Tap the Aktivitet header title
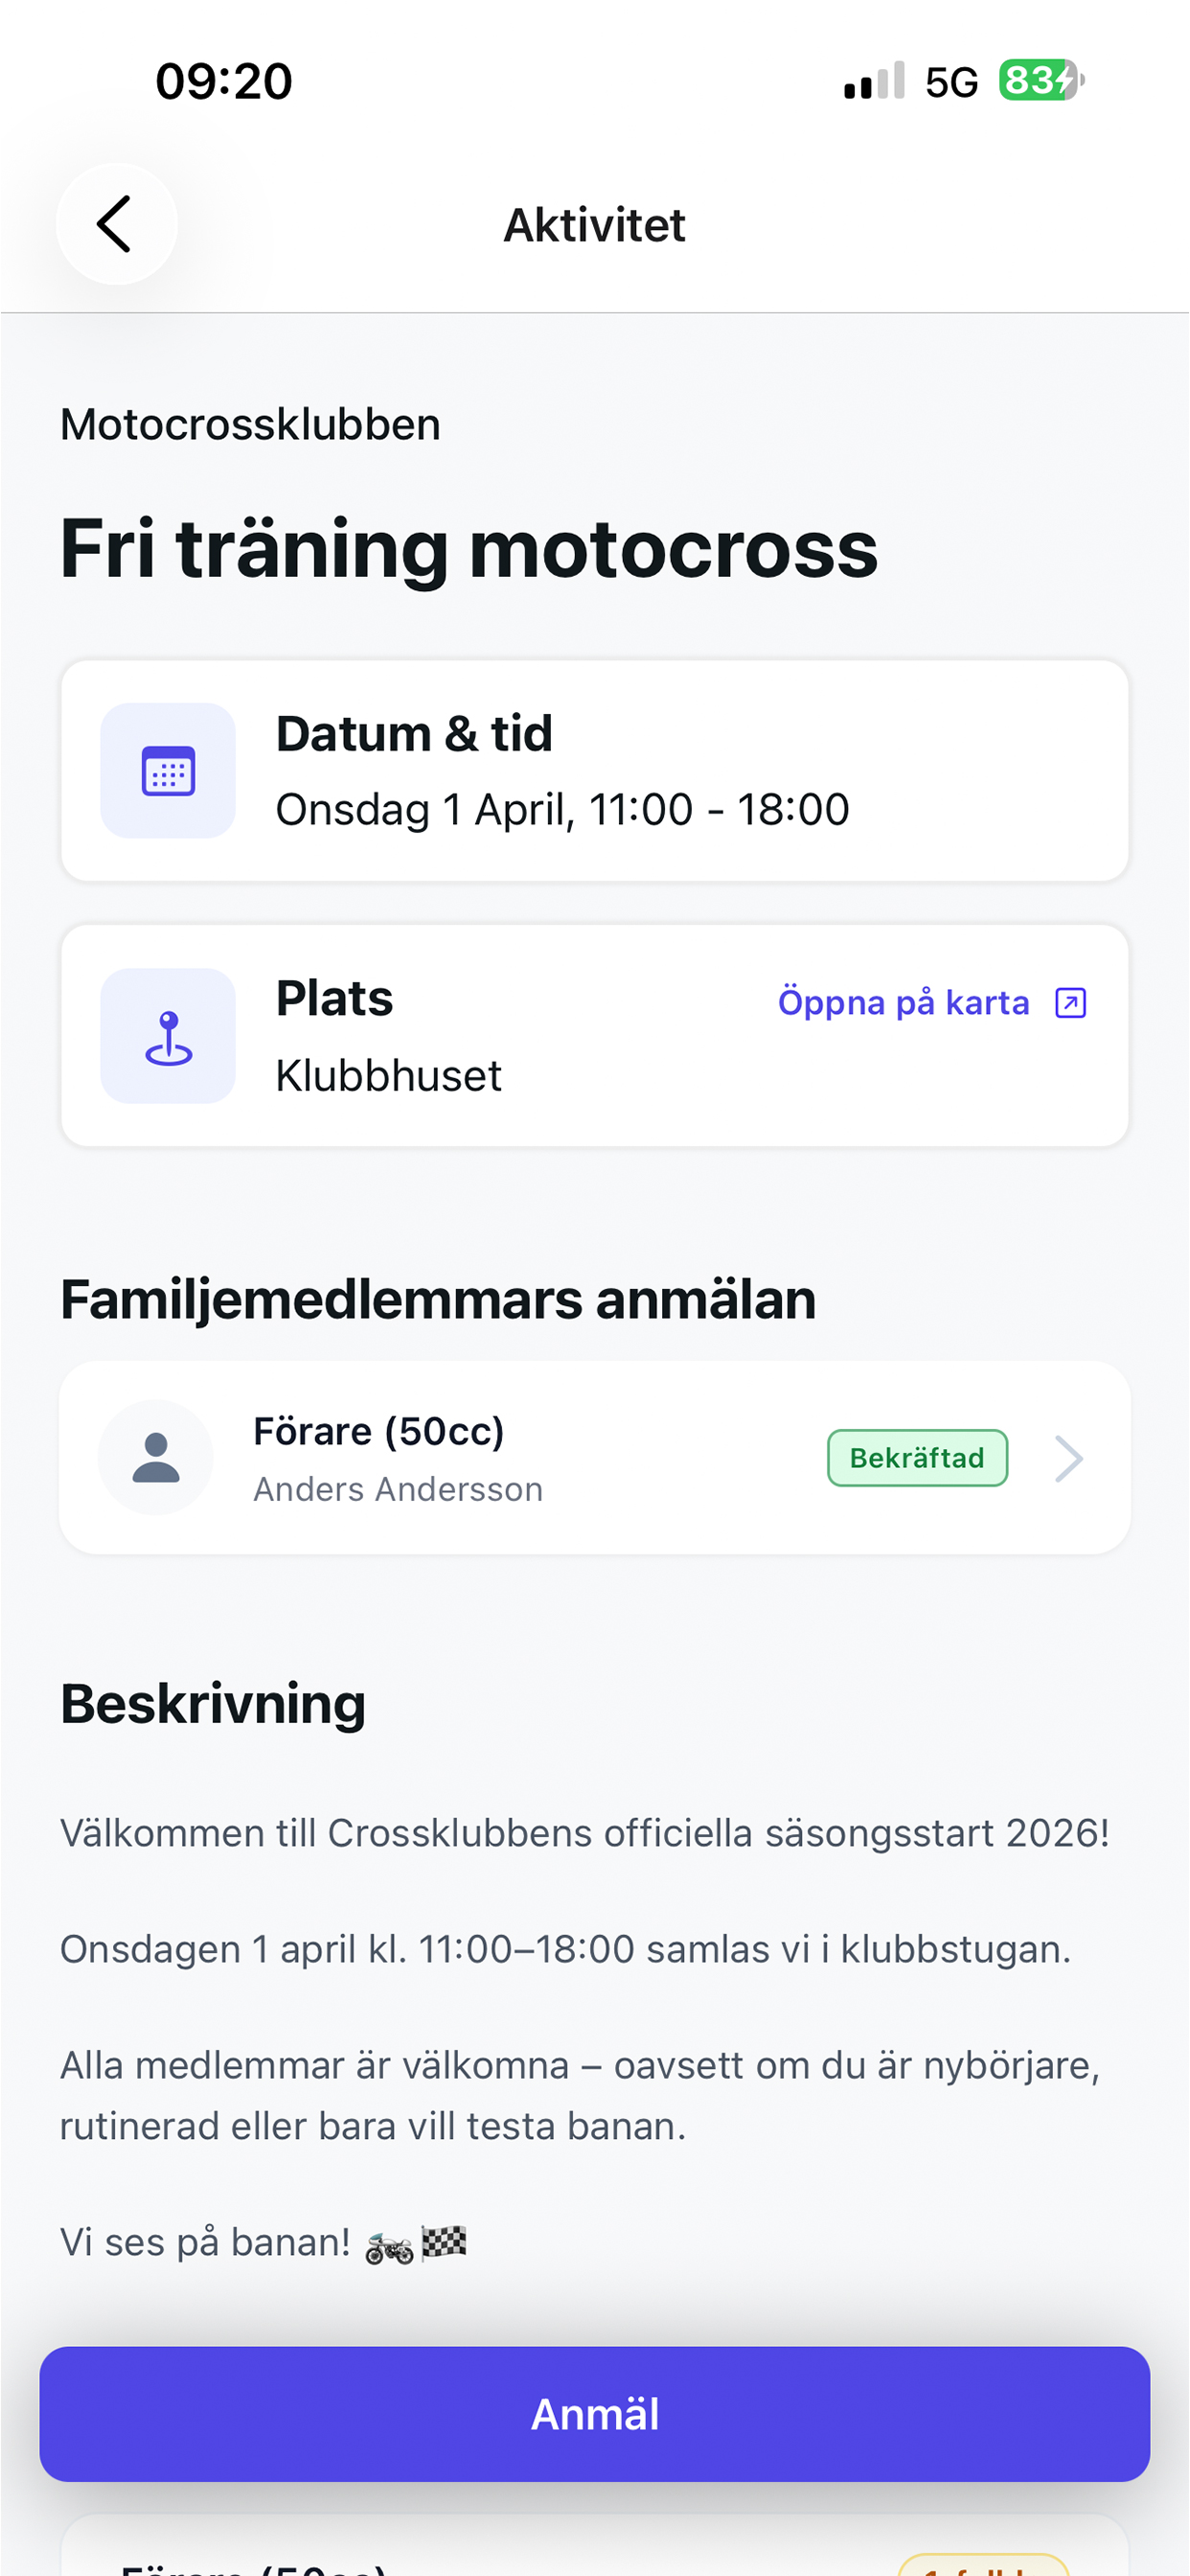The image size is (1190, 2576). tap(595, 225)
